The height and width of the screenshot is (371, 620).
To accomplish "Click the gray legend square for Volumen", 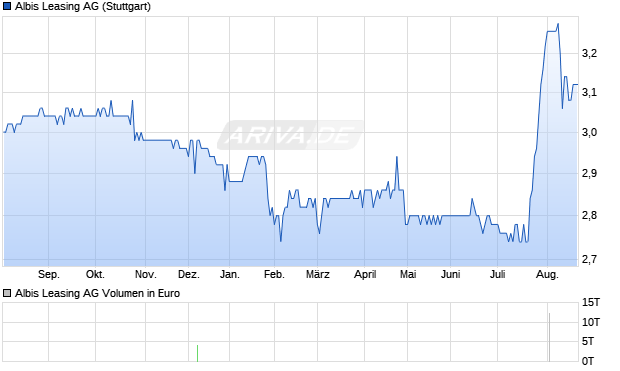I will (x=7, y=293).
